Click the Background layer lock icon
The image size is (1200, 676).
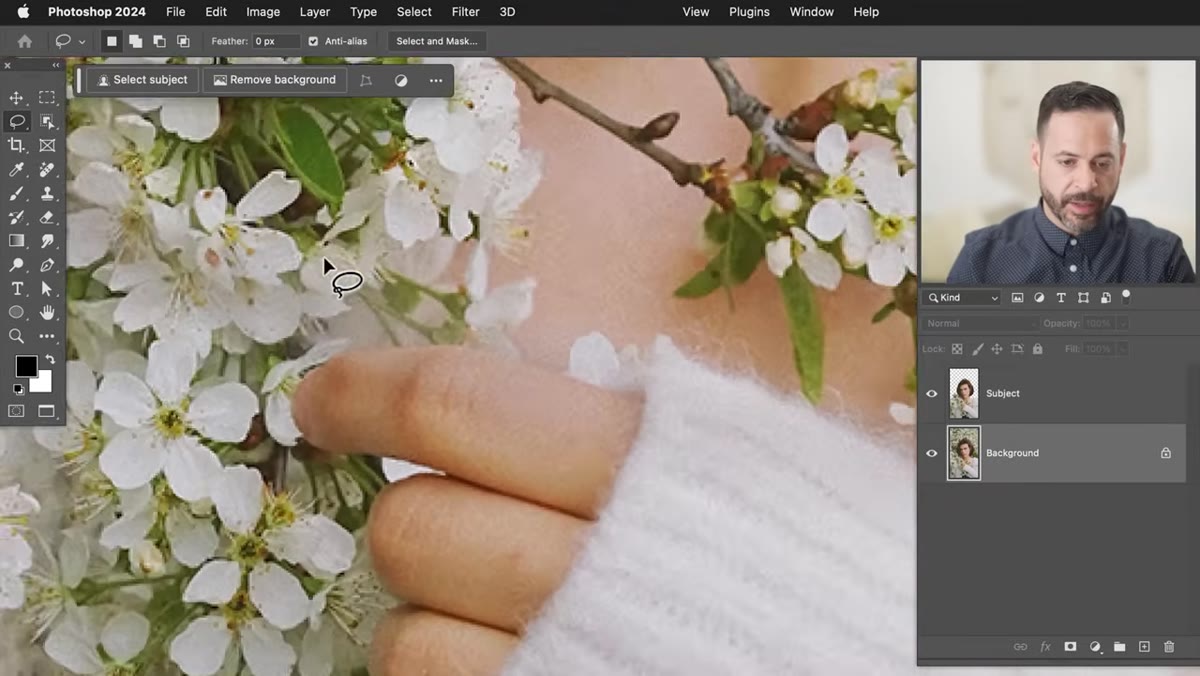[x=1165, y=453]
